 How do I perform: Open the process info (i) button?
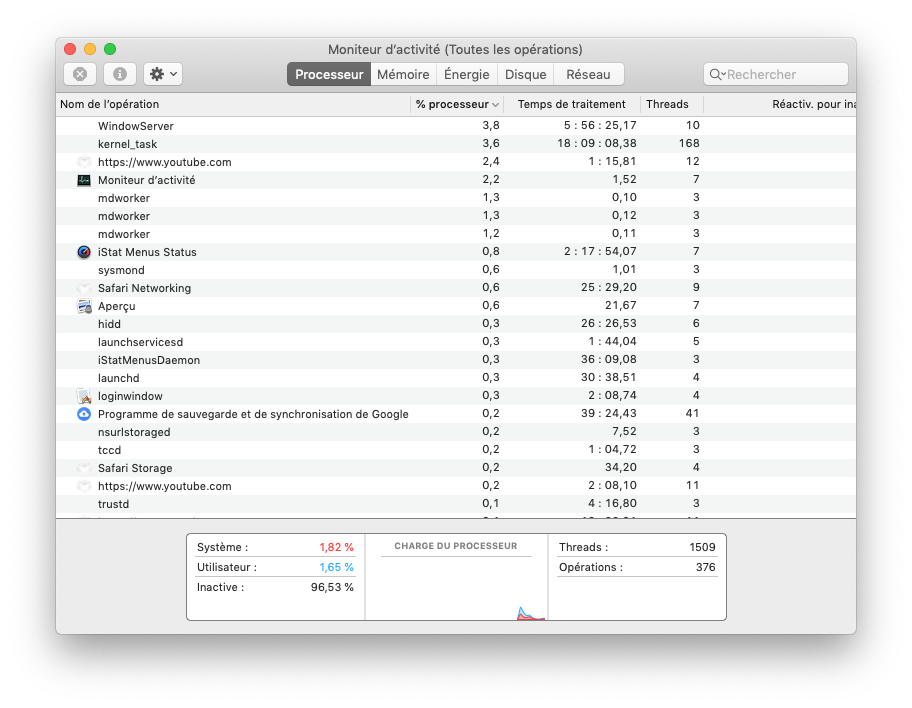(120, 74)
